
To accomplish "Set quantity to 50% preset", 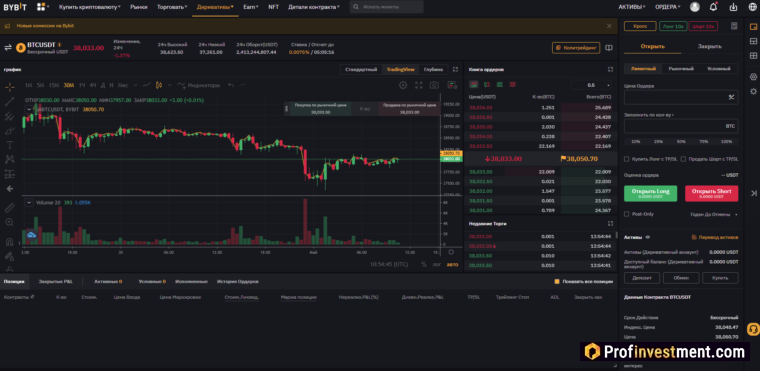I will 681,142.
